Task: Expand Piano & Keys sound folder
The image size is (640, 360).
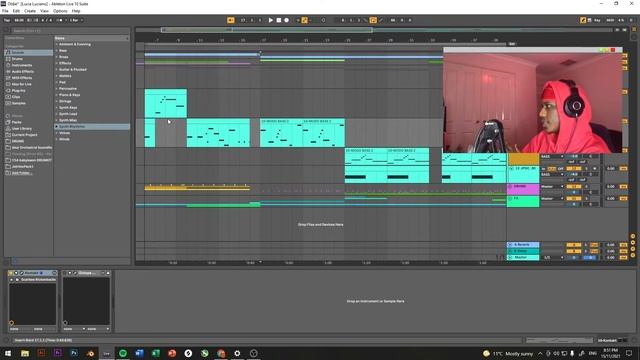Action: click(x=57, y=95)
